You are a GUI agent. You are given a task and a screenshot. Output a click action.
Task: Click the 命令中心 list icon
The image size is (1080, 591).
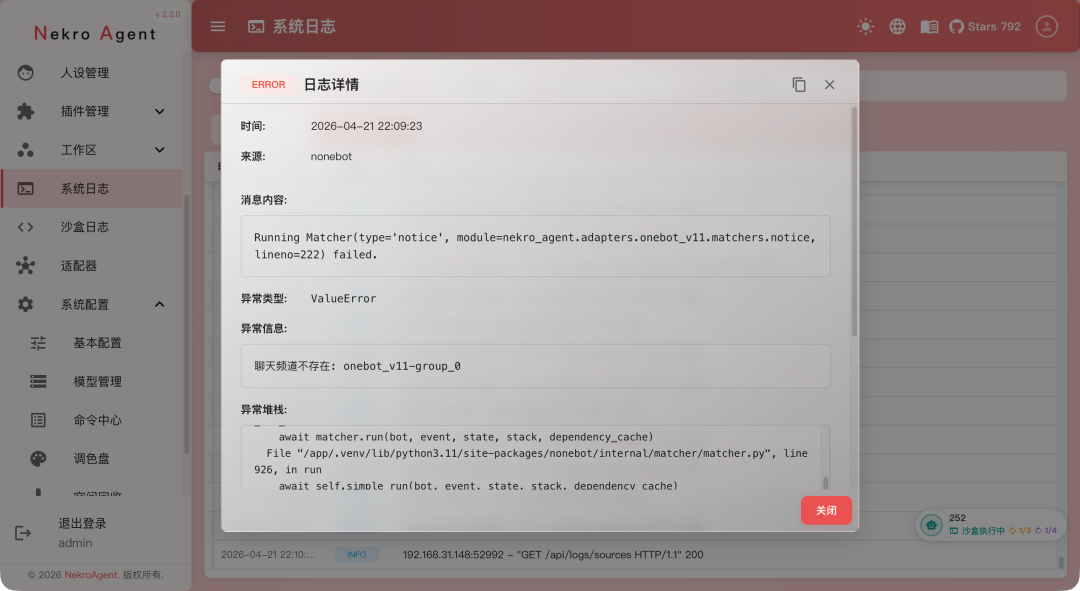[x=38, y=419]
